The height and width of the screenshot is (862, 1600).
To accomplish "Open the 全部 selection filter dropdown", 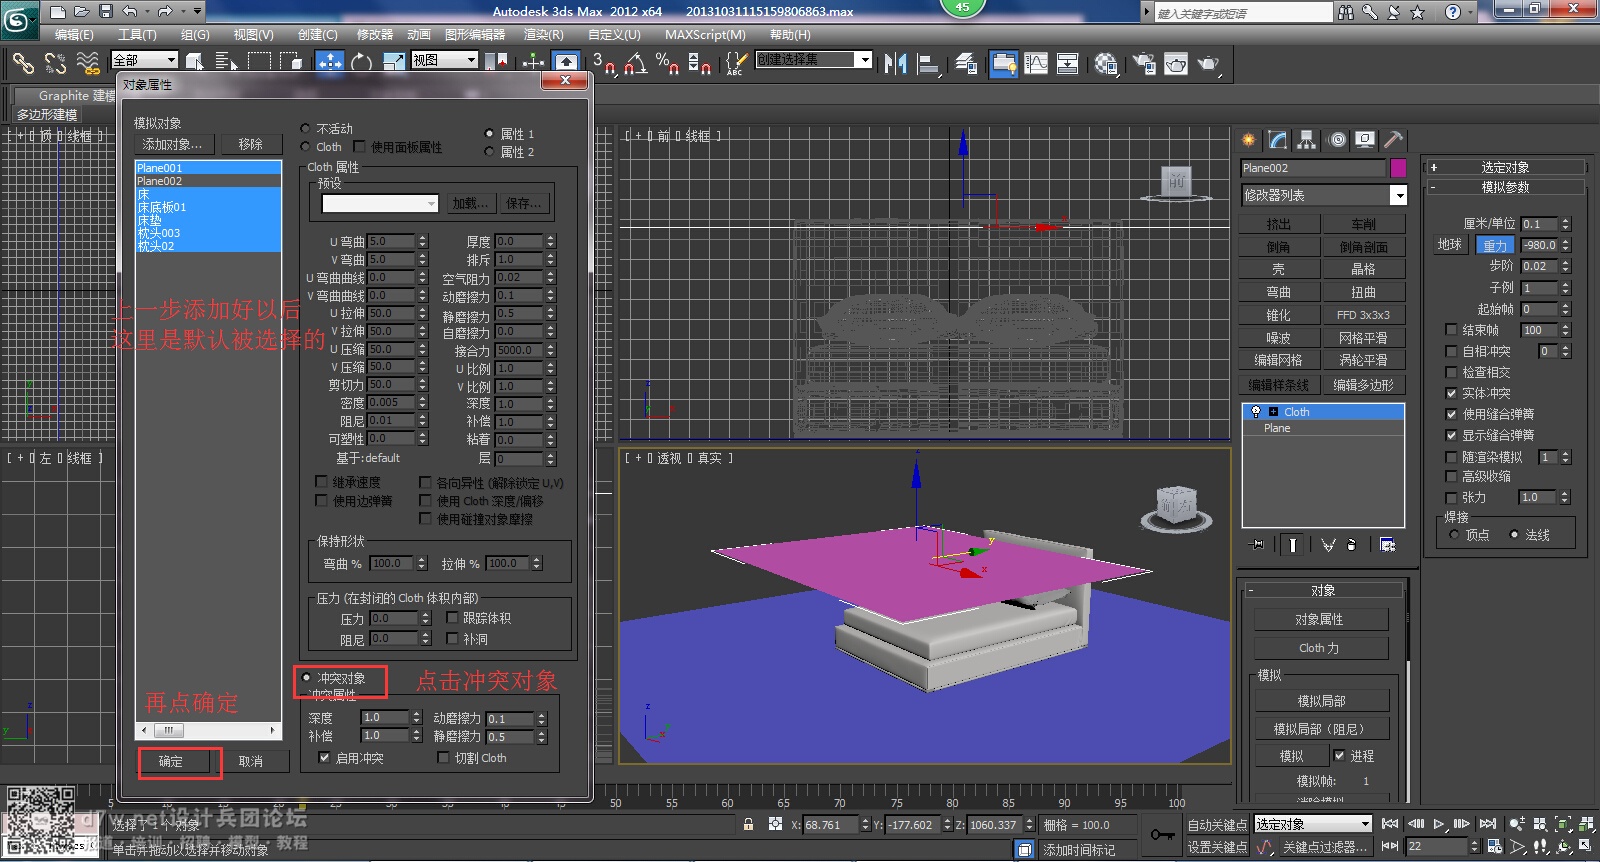I will pos(144,60).
